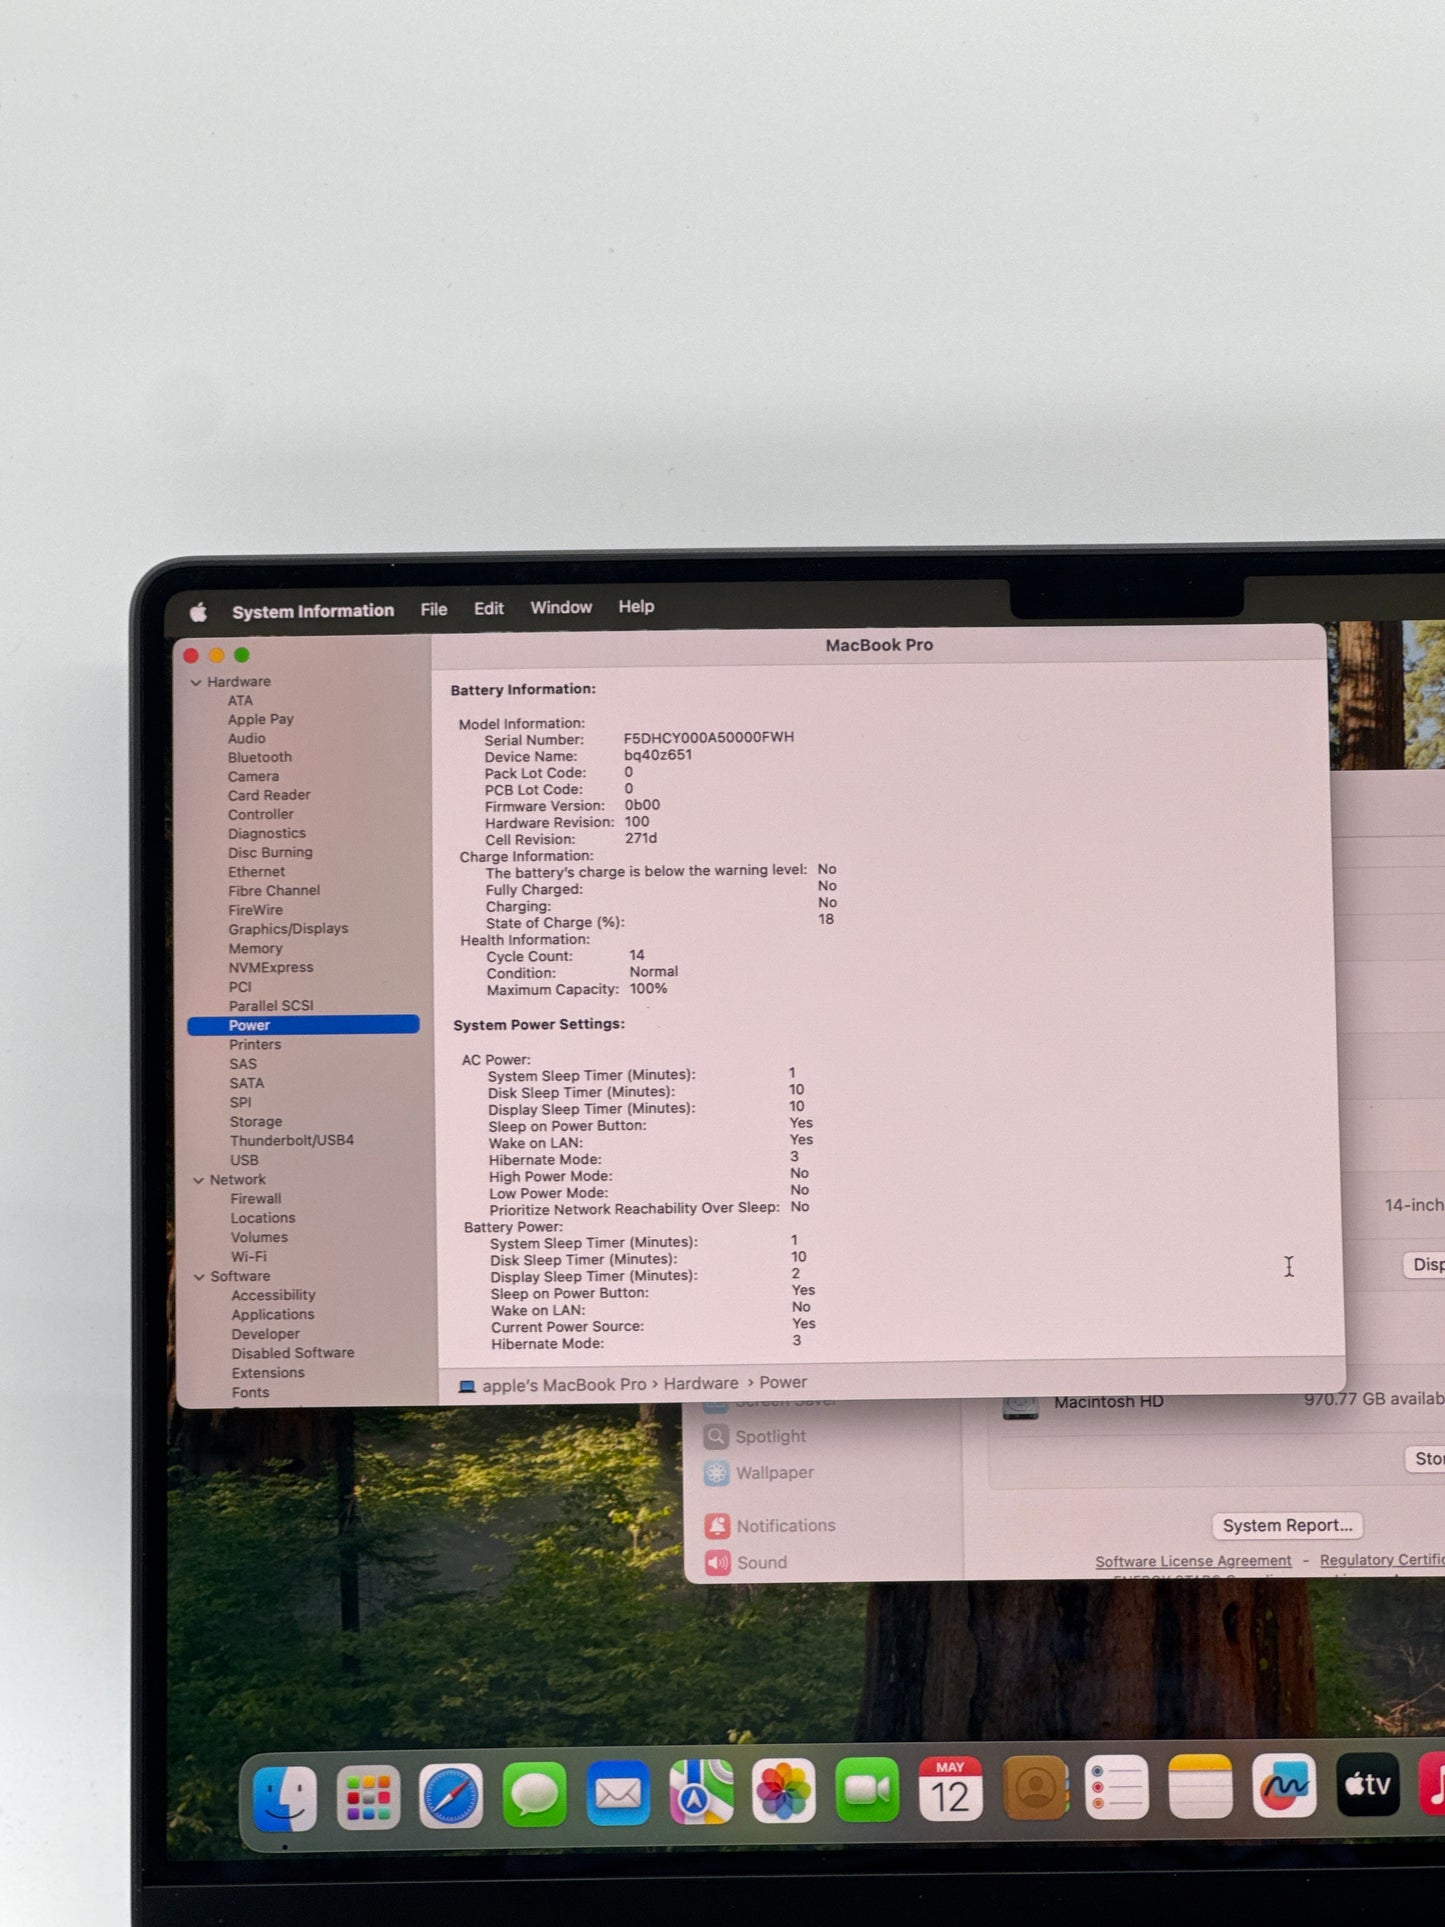
Task: Select Ethernet in the sidebar
Action: click(257, 872)
